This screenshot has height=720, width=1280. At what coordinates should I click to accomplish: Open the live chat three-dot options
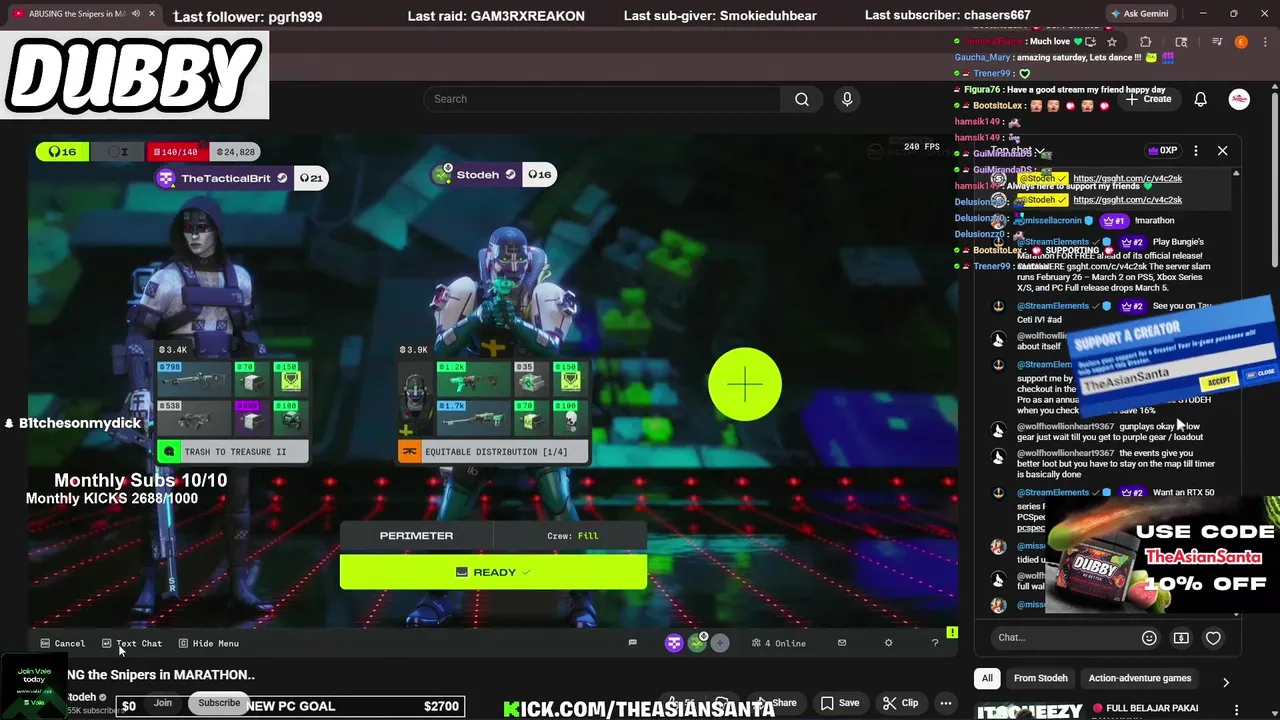tap(1196, 151)
